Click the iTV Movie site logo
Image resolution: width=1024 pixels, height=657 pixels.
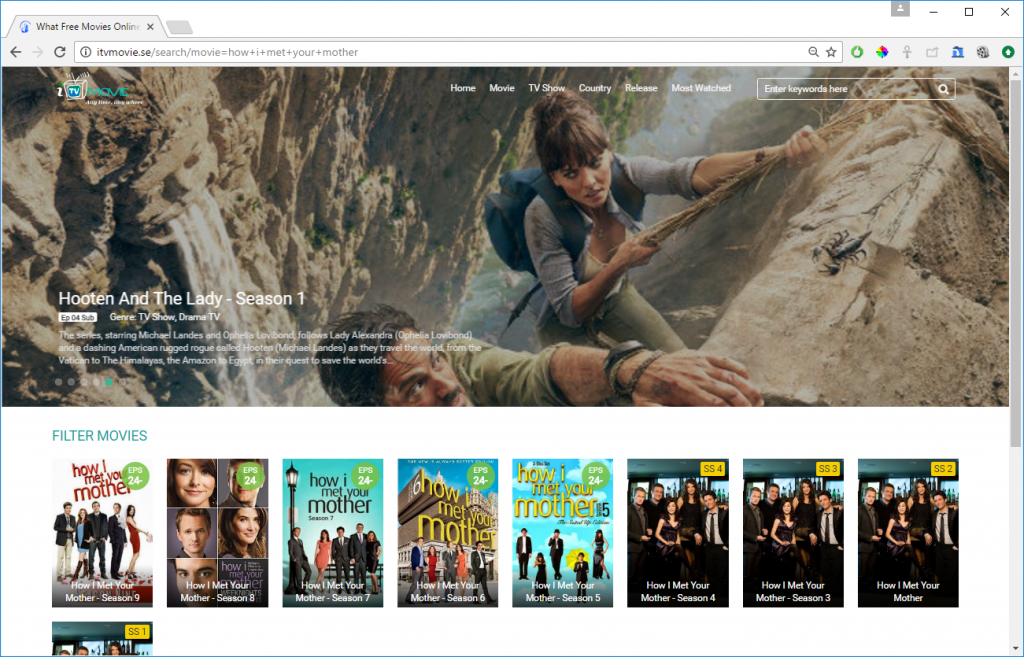coord(99,89)
